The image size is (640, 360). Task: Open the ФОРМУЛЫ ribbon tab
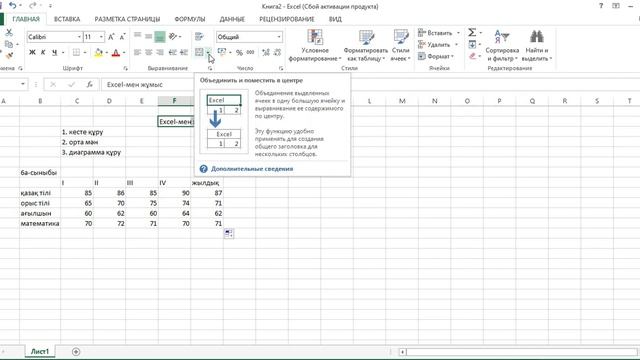click(190, 19)
